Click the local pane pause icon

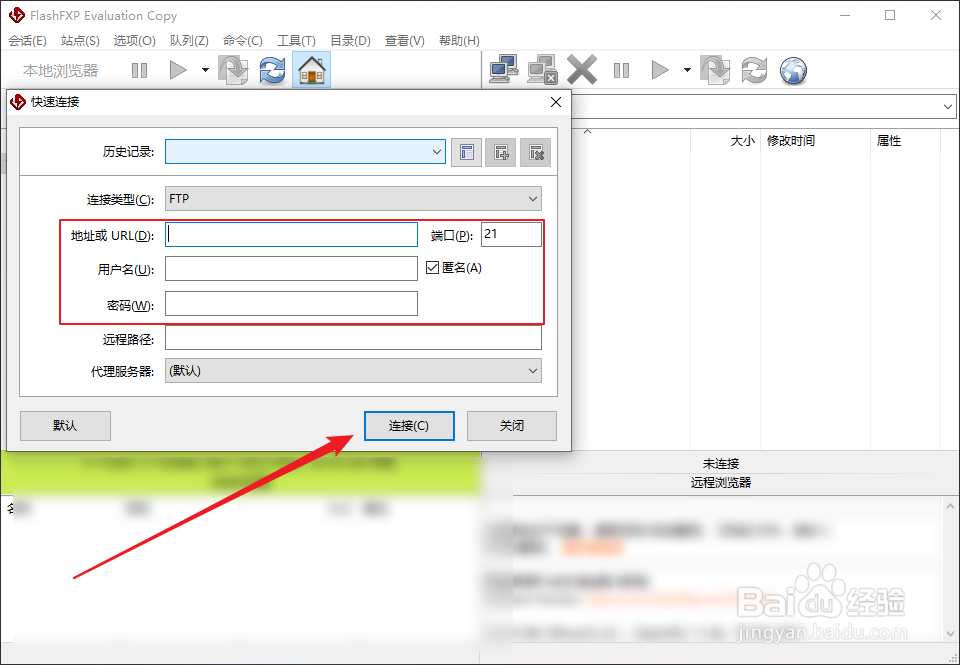point(140,70)
